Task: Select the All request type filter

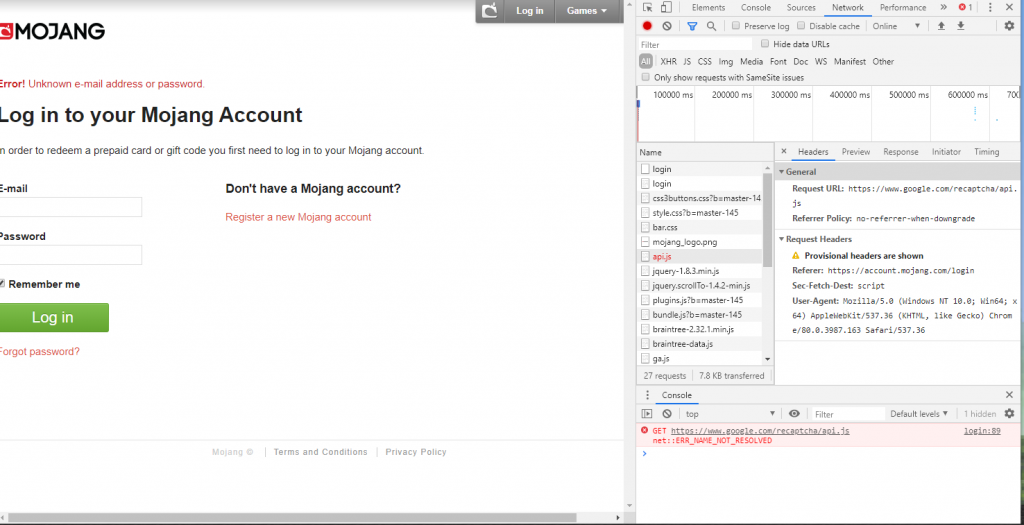Action: tap(646, 61)
